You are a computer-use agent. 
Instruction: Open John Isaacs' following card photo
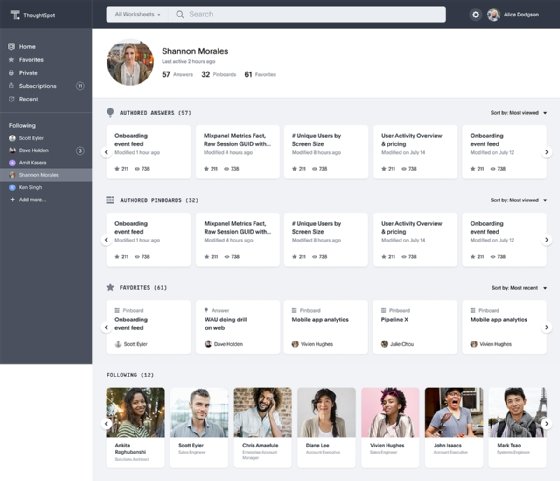coord(454,412)
